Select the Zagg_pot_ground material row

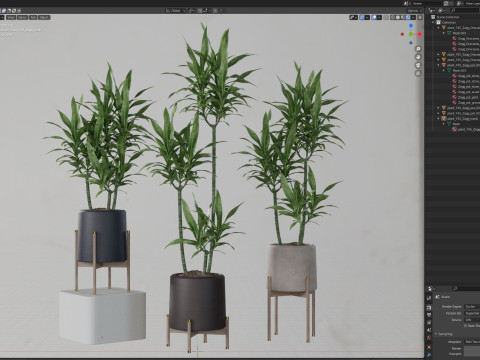coord(466,103)
